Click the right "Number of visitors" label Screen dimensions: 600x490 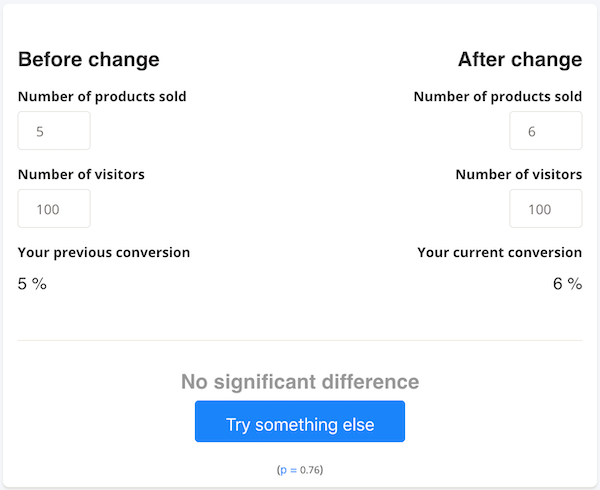click(519, 174)
